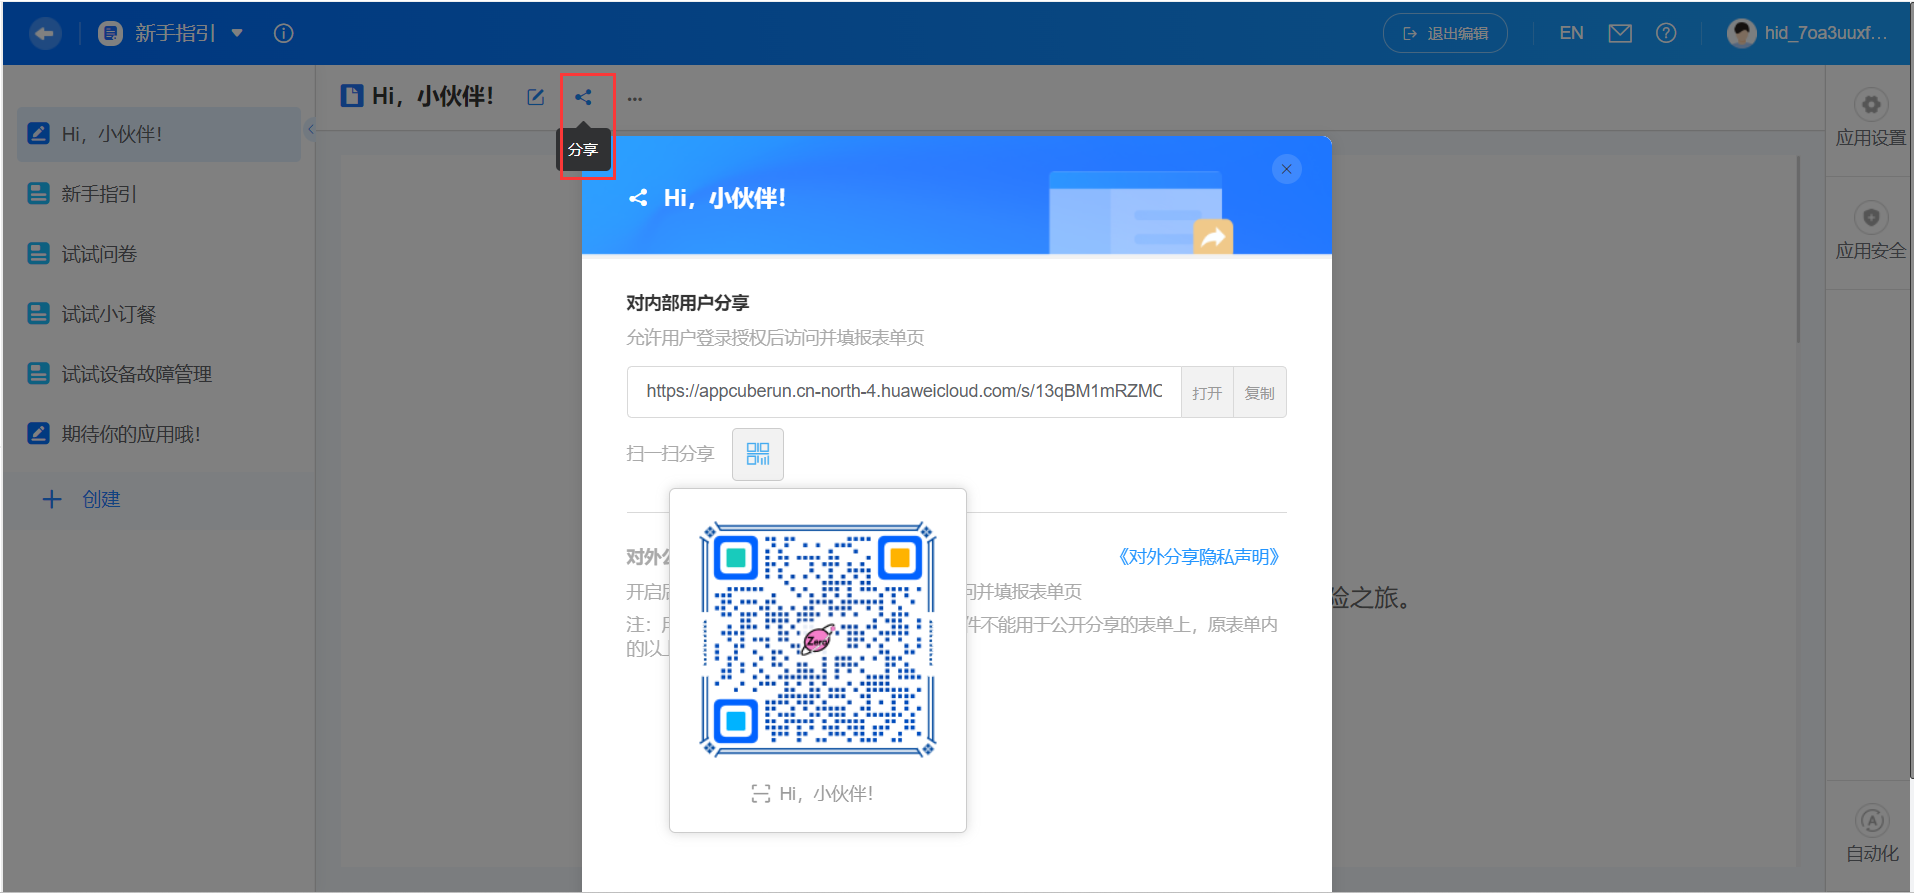
Task: Click the QR code image
Action: click(818, 639)
